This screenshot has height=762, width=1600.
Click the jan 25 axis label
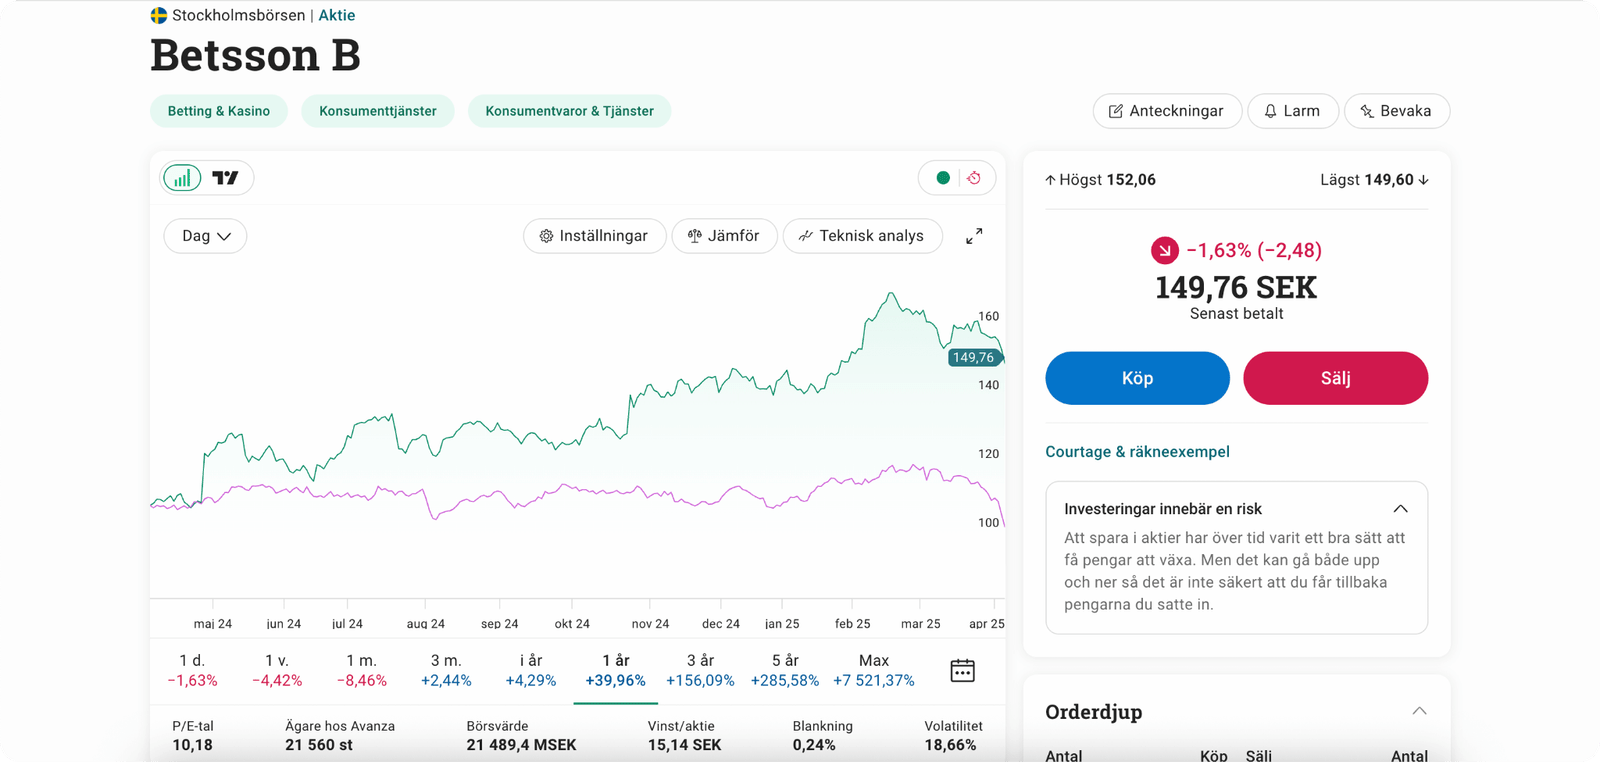point(782,624)
